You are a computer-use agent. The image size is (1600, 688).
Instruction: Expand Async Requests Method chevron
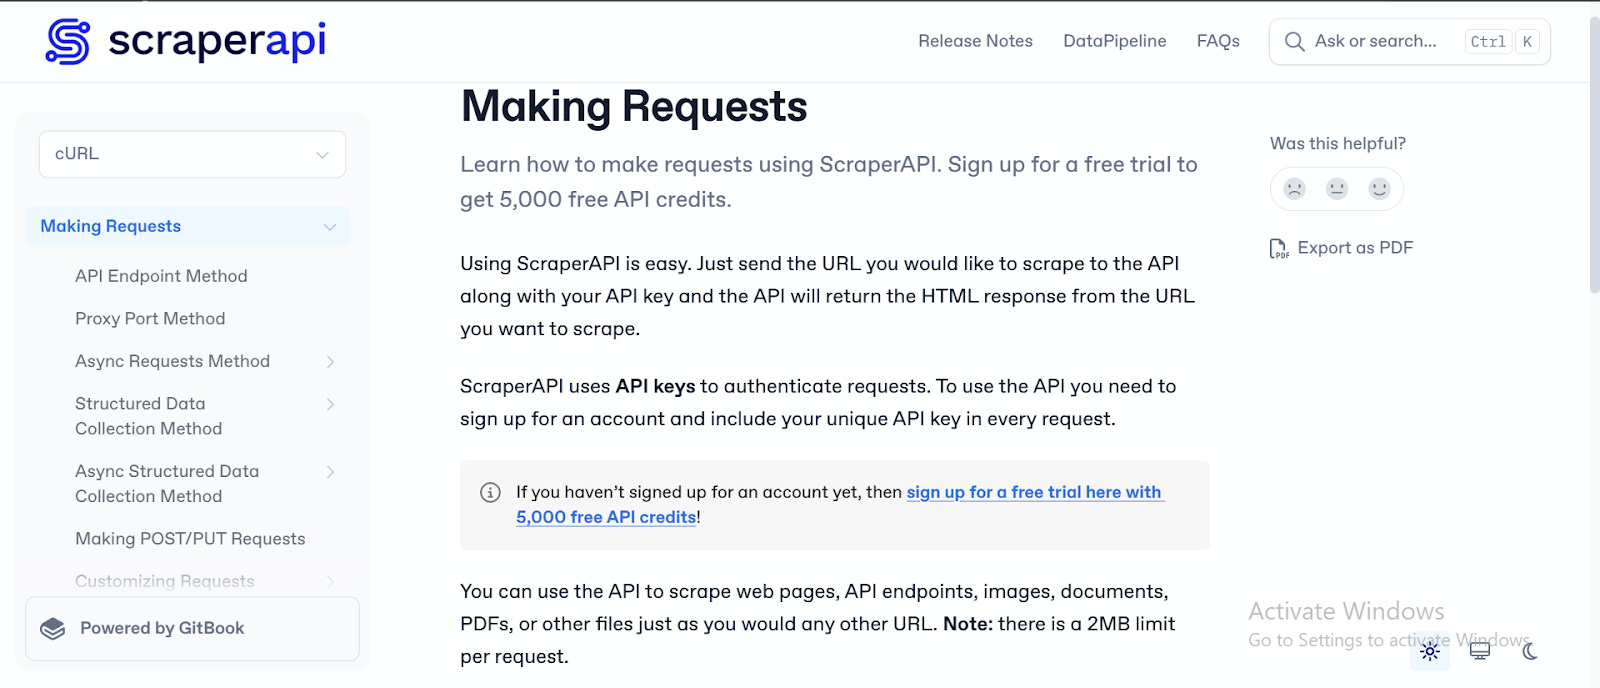point(330,362)
